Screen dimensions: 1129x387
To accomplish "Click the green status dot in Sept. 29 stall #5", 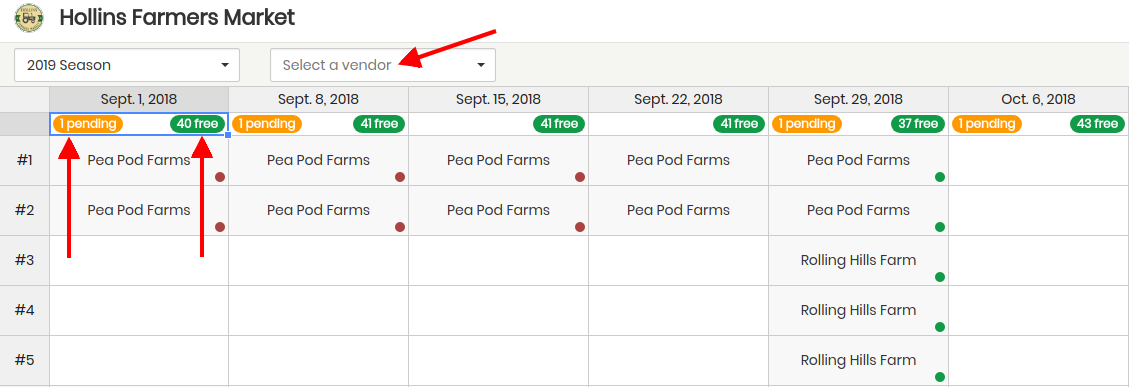I will pos(940,377).
